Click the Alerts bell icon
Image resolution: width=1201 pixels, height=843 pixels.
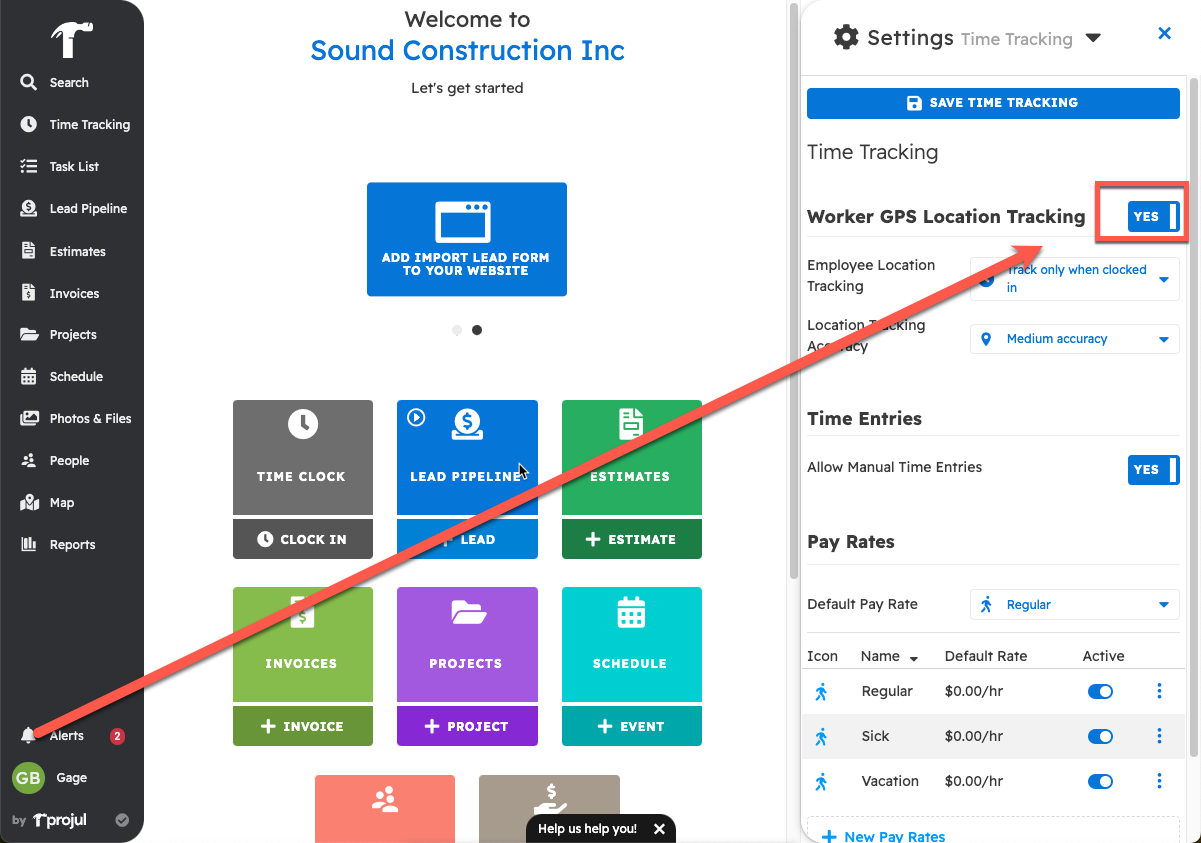pos(29,735)
